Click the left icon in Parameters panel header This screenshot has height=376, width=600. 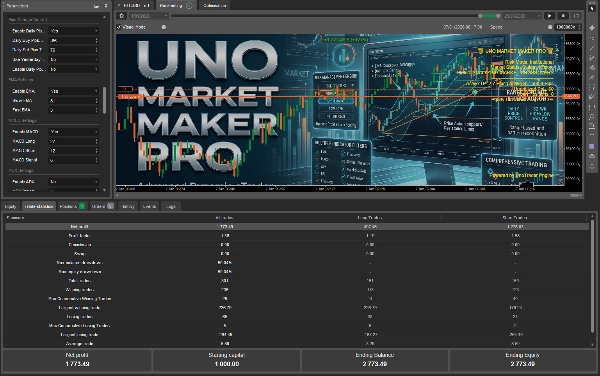pos(96,6)
